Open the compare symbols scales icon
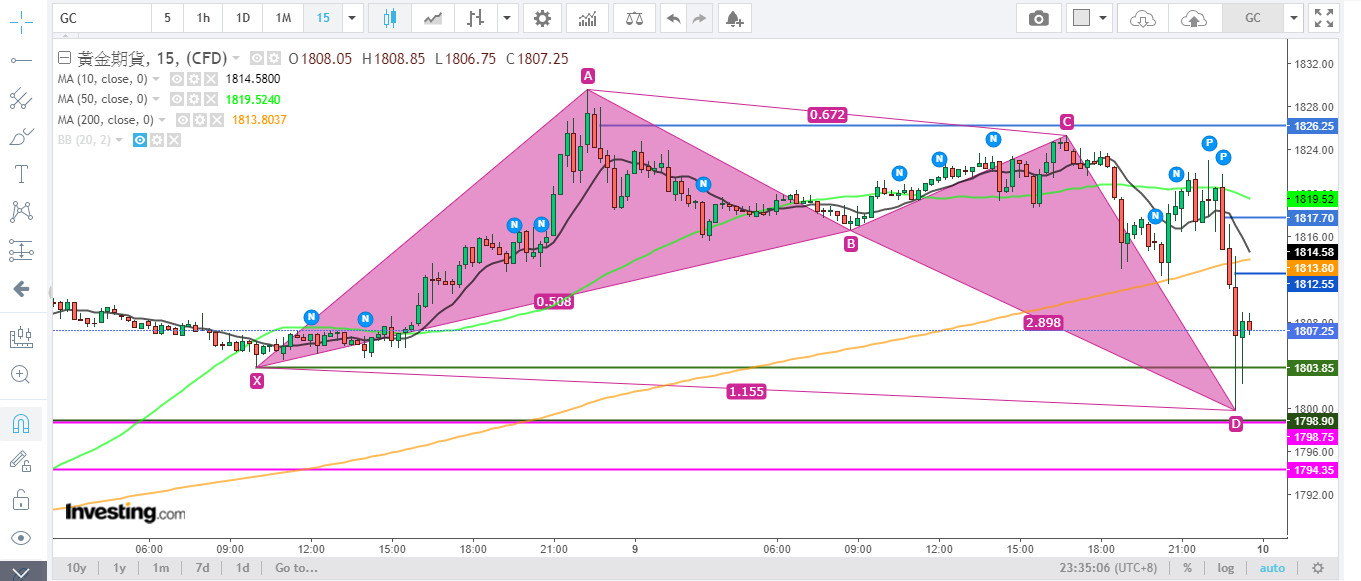The width and height of the screenshot is (1361, 581). coord(635,18)
